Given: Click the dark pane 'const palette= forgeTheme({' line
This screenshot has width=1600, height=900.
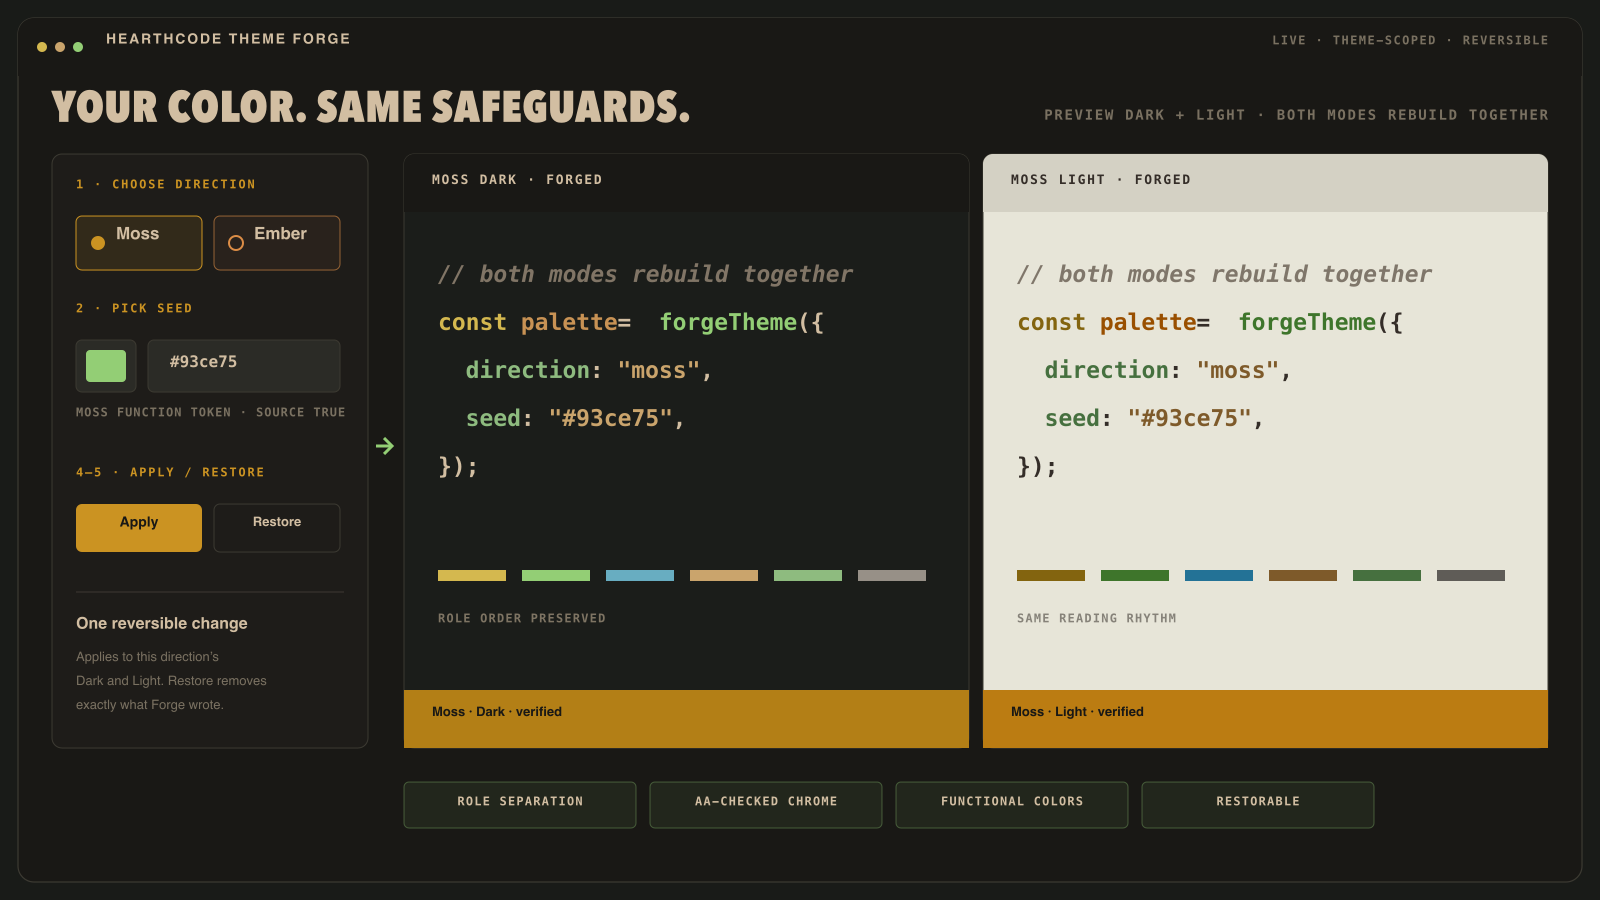Looking at the screenshot, I should [x=631, y=322].
